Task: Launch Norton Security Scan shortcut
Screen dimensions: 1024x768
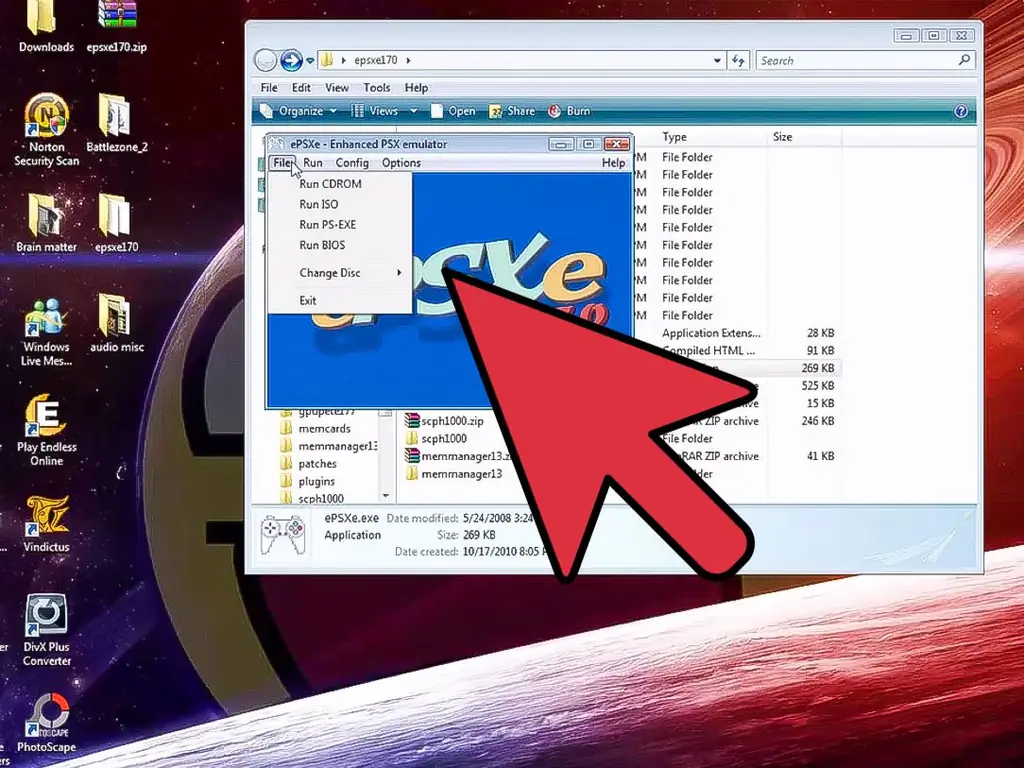Action: pyautogui.click(x=46, y=129)
